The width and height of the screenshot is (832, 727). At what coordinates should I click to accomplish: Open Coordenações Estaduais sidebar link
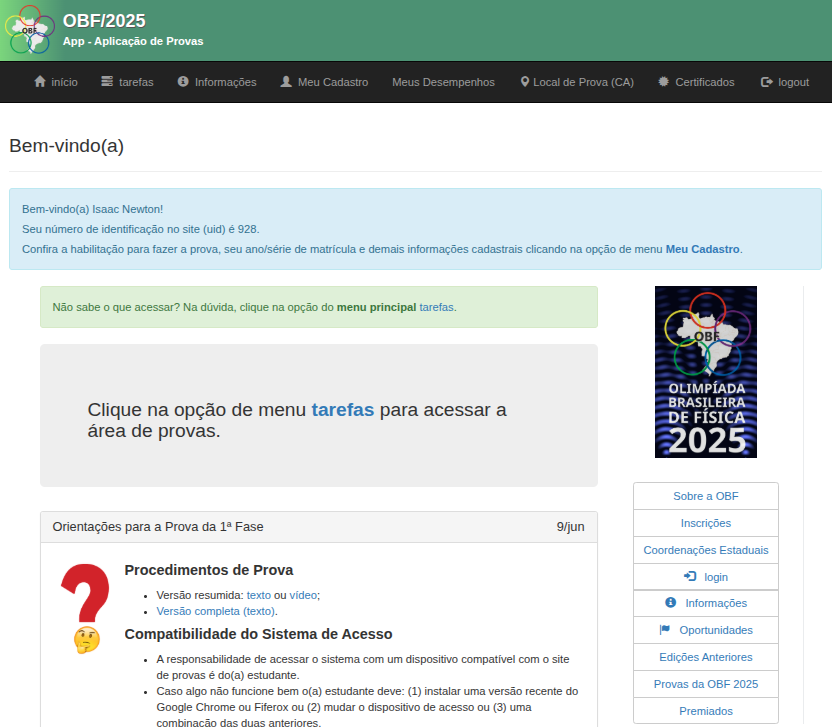click(706, 550)
